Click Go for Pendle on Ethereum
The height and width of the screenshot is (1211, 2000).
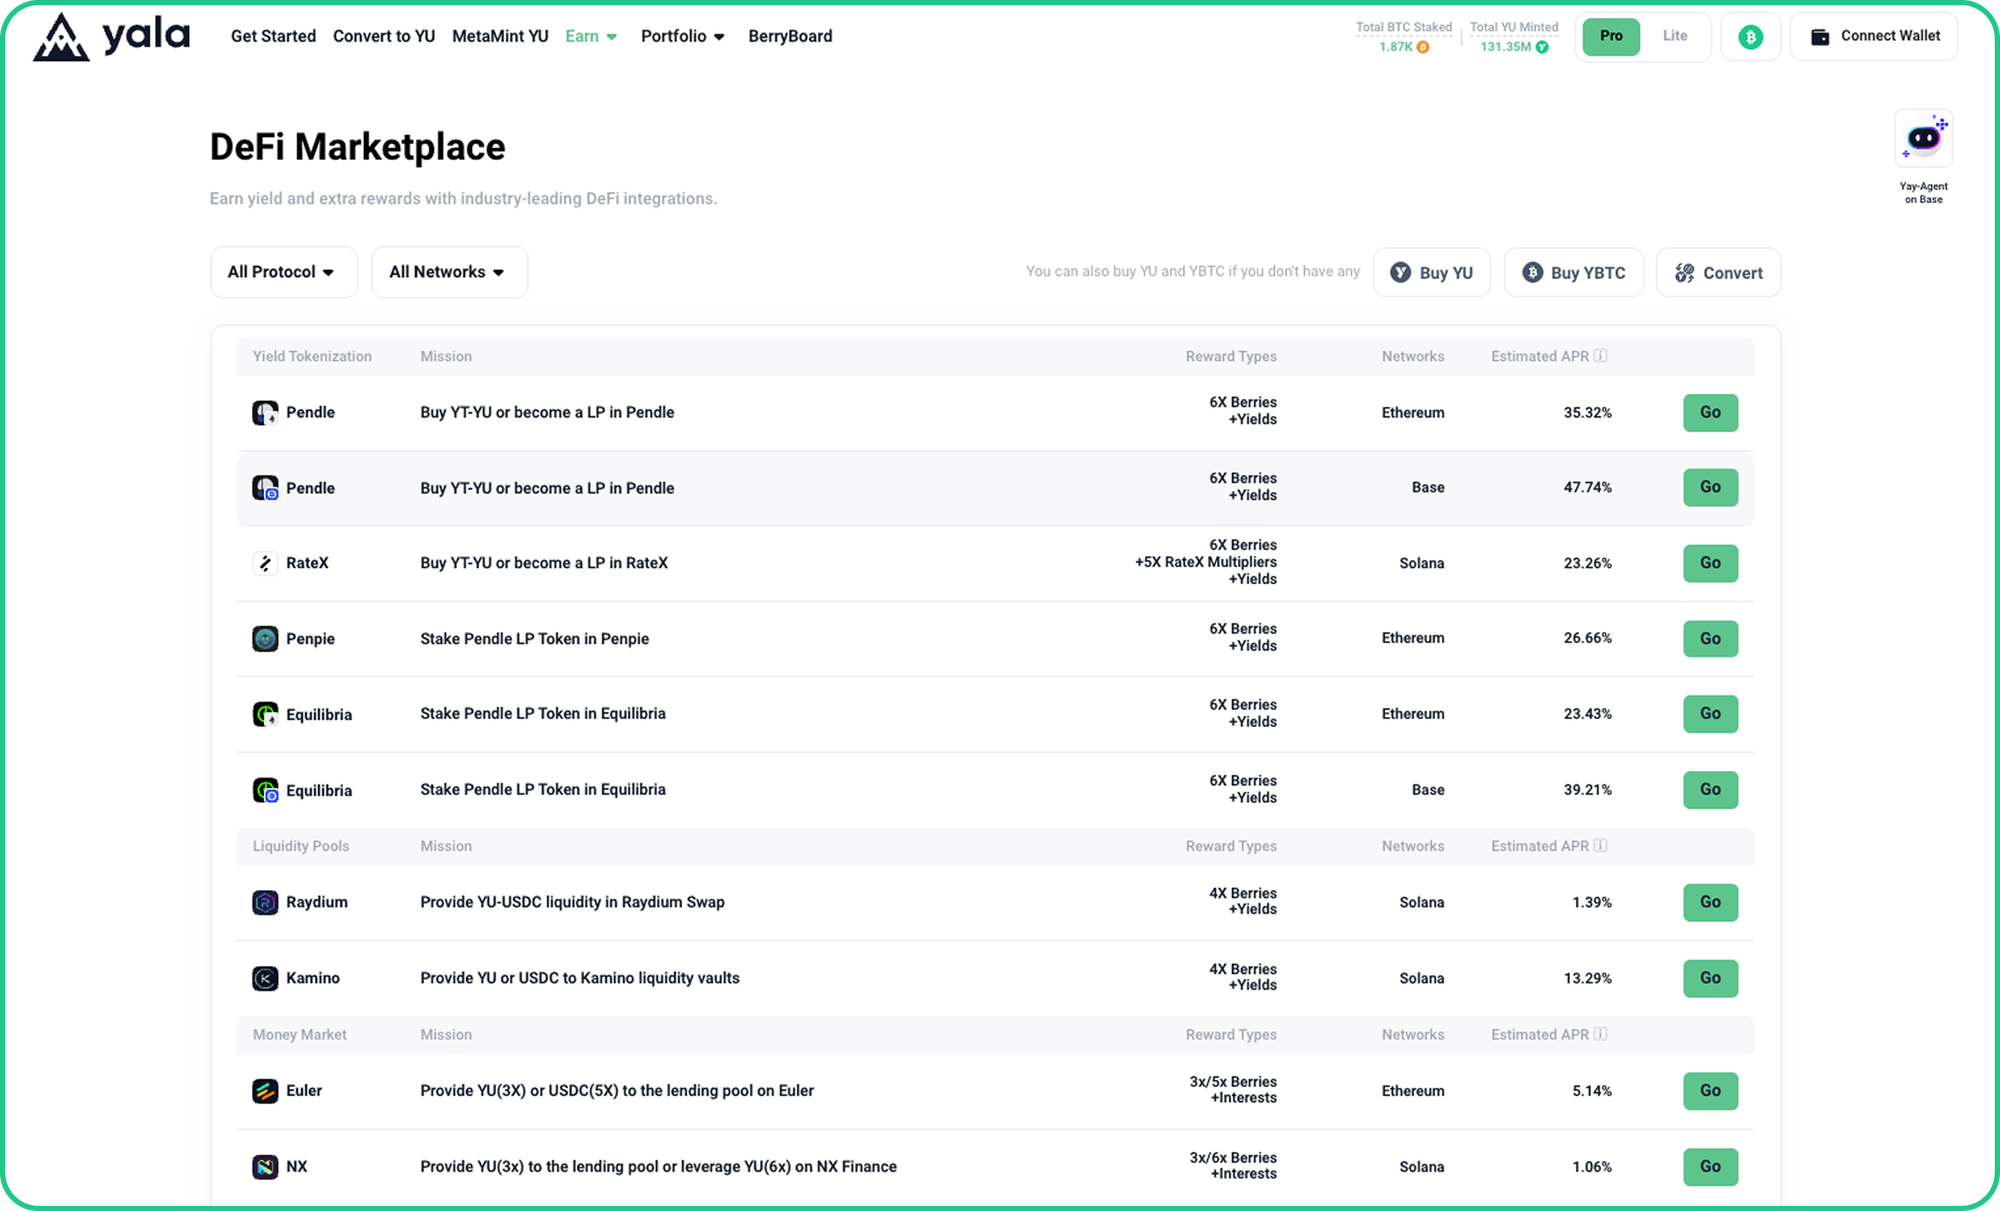tap(1710, 412)
